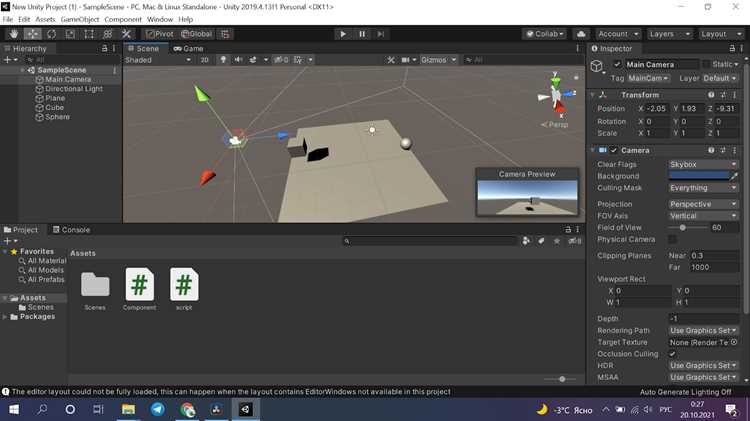The width and height of the screenshot is (750, 421).
Task: Open Transform component help icon
Action: [x=711, y=95]
